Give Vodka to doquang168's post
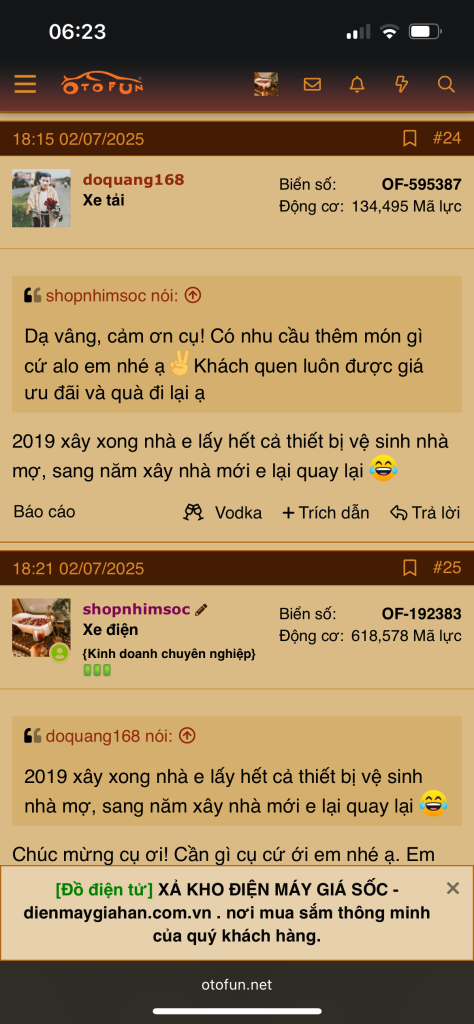Screen dimensions: 474x1024 (223, 513)
